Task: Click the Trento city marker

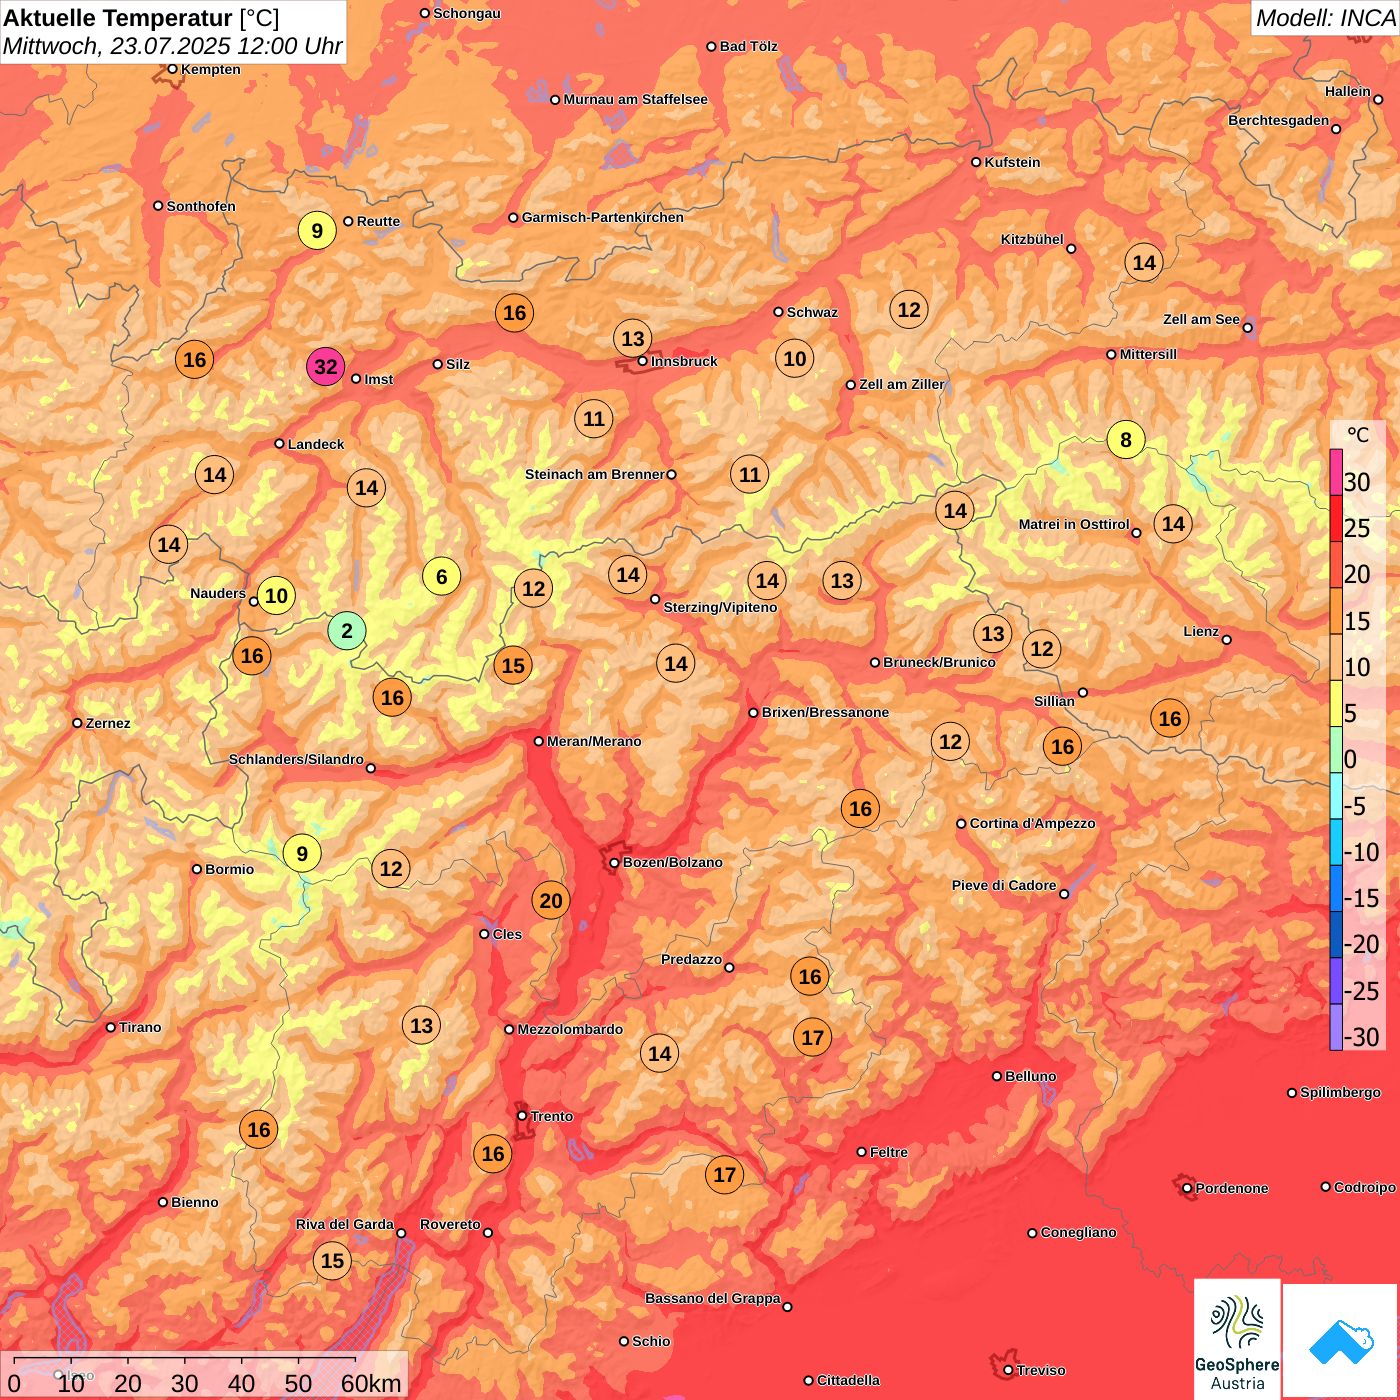Action: (522, 1116)
